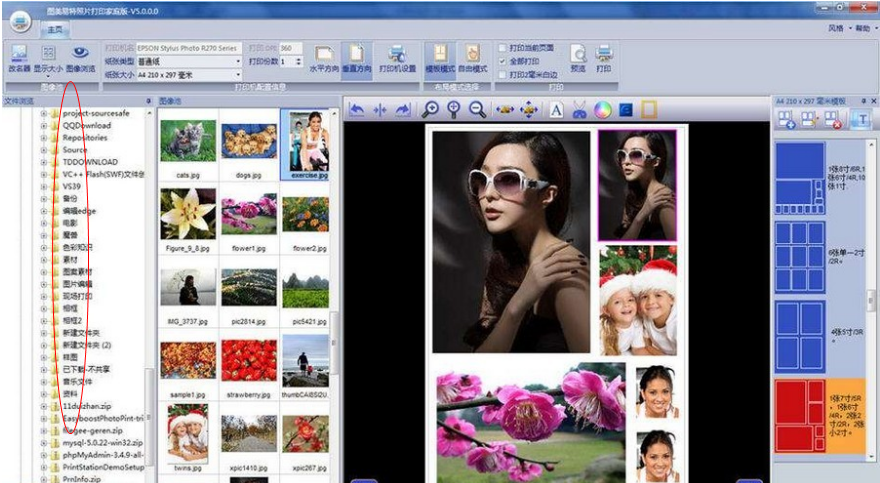Open the color wheel picker icon
The image size is (880, 483).
pos(602,110)
